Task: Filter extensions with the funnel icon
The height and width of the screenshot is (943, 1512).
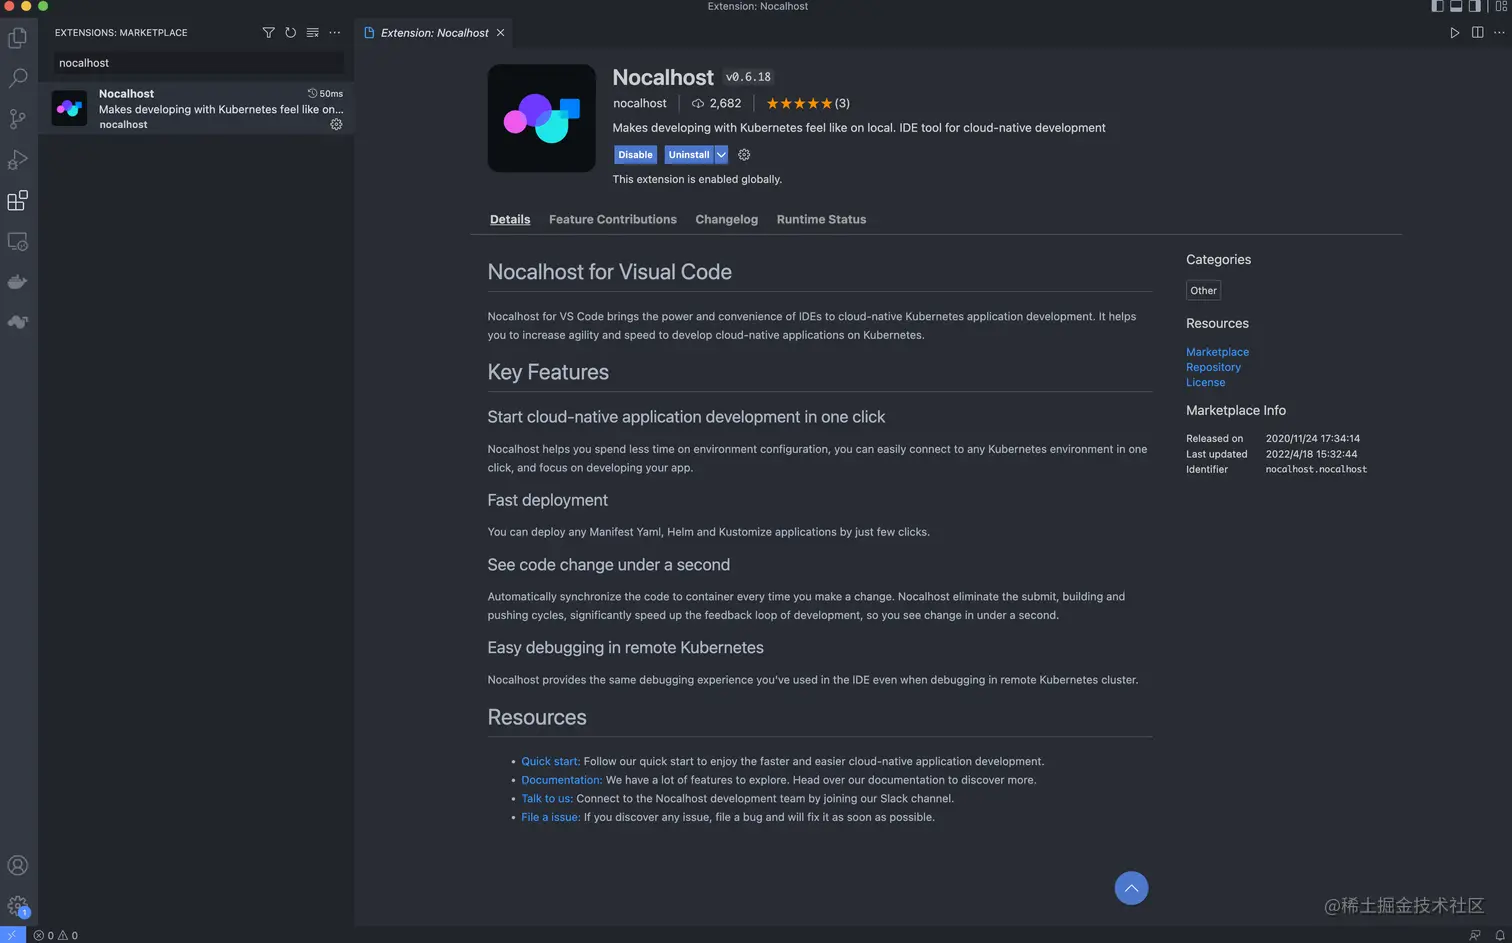Action: coord(268,33)
